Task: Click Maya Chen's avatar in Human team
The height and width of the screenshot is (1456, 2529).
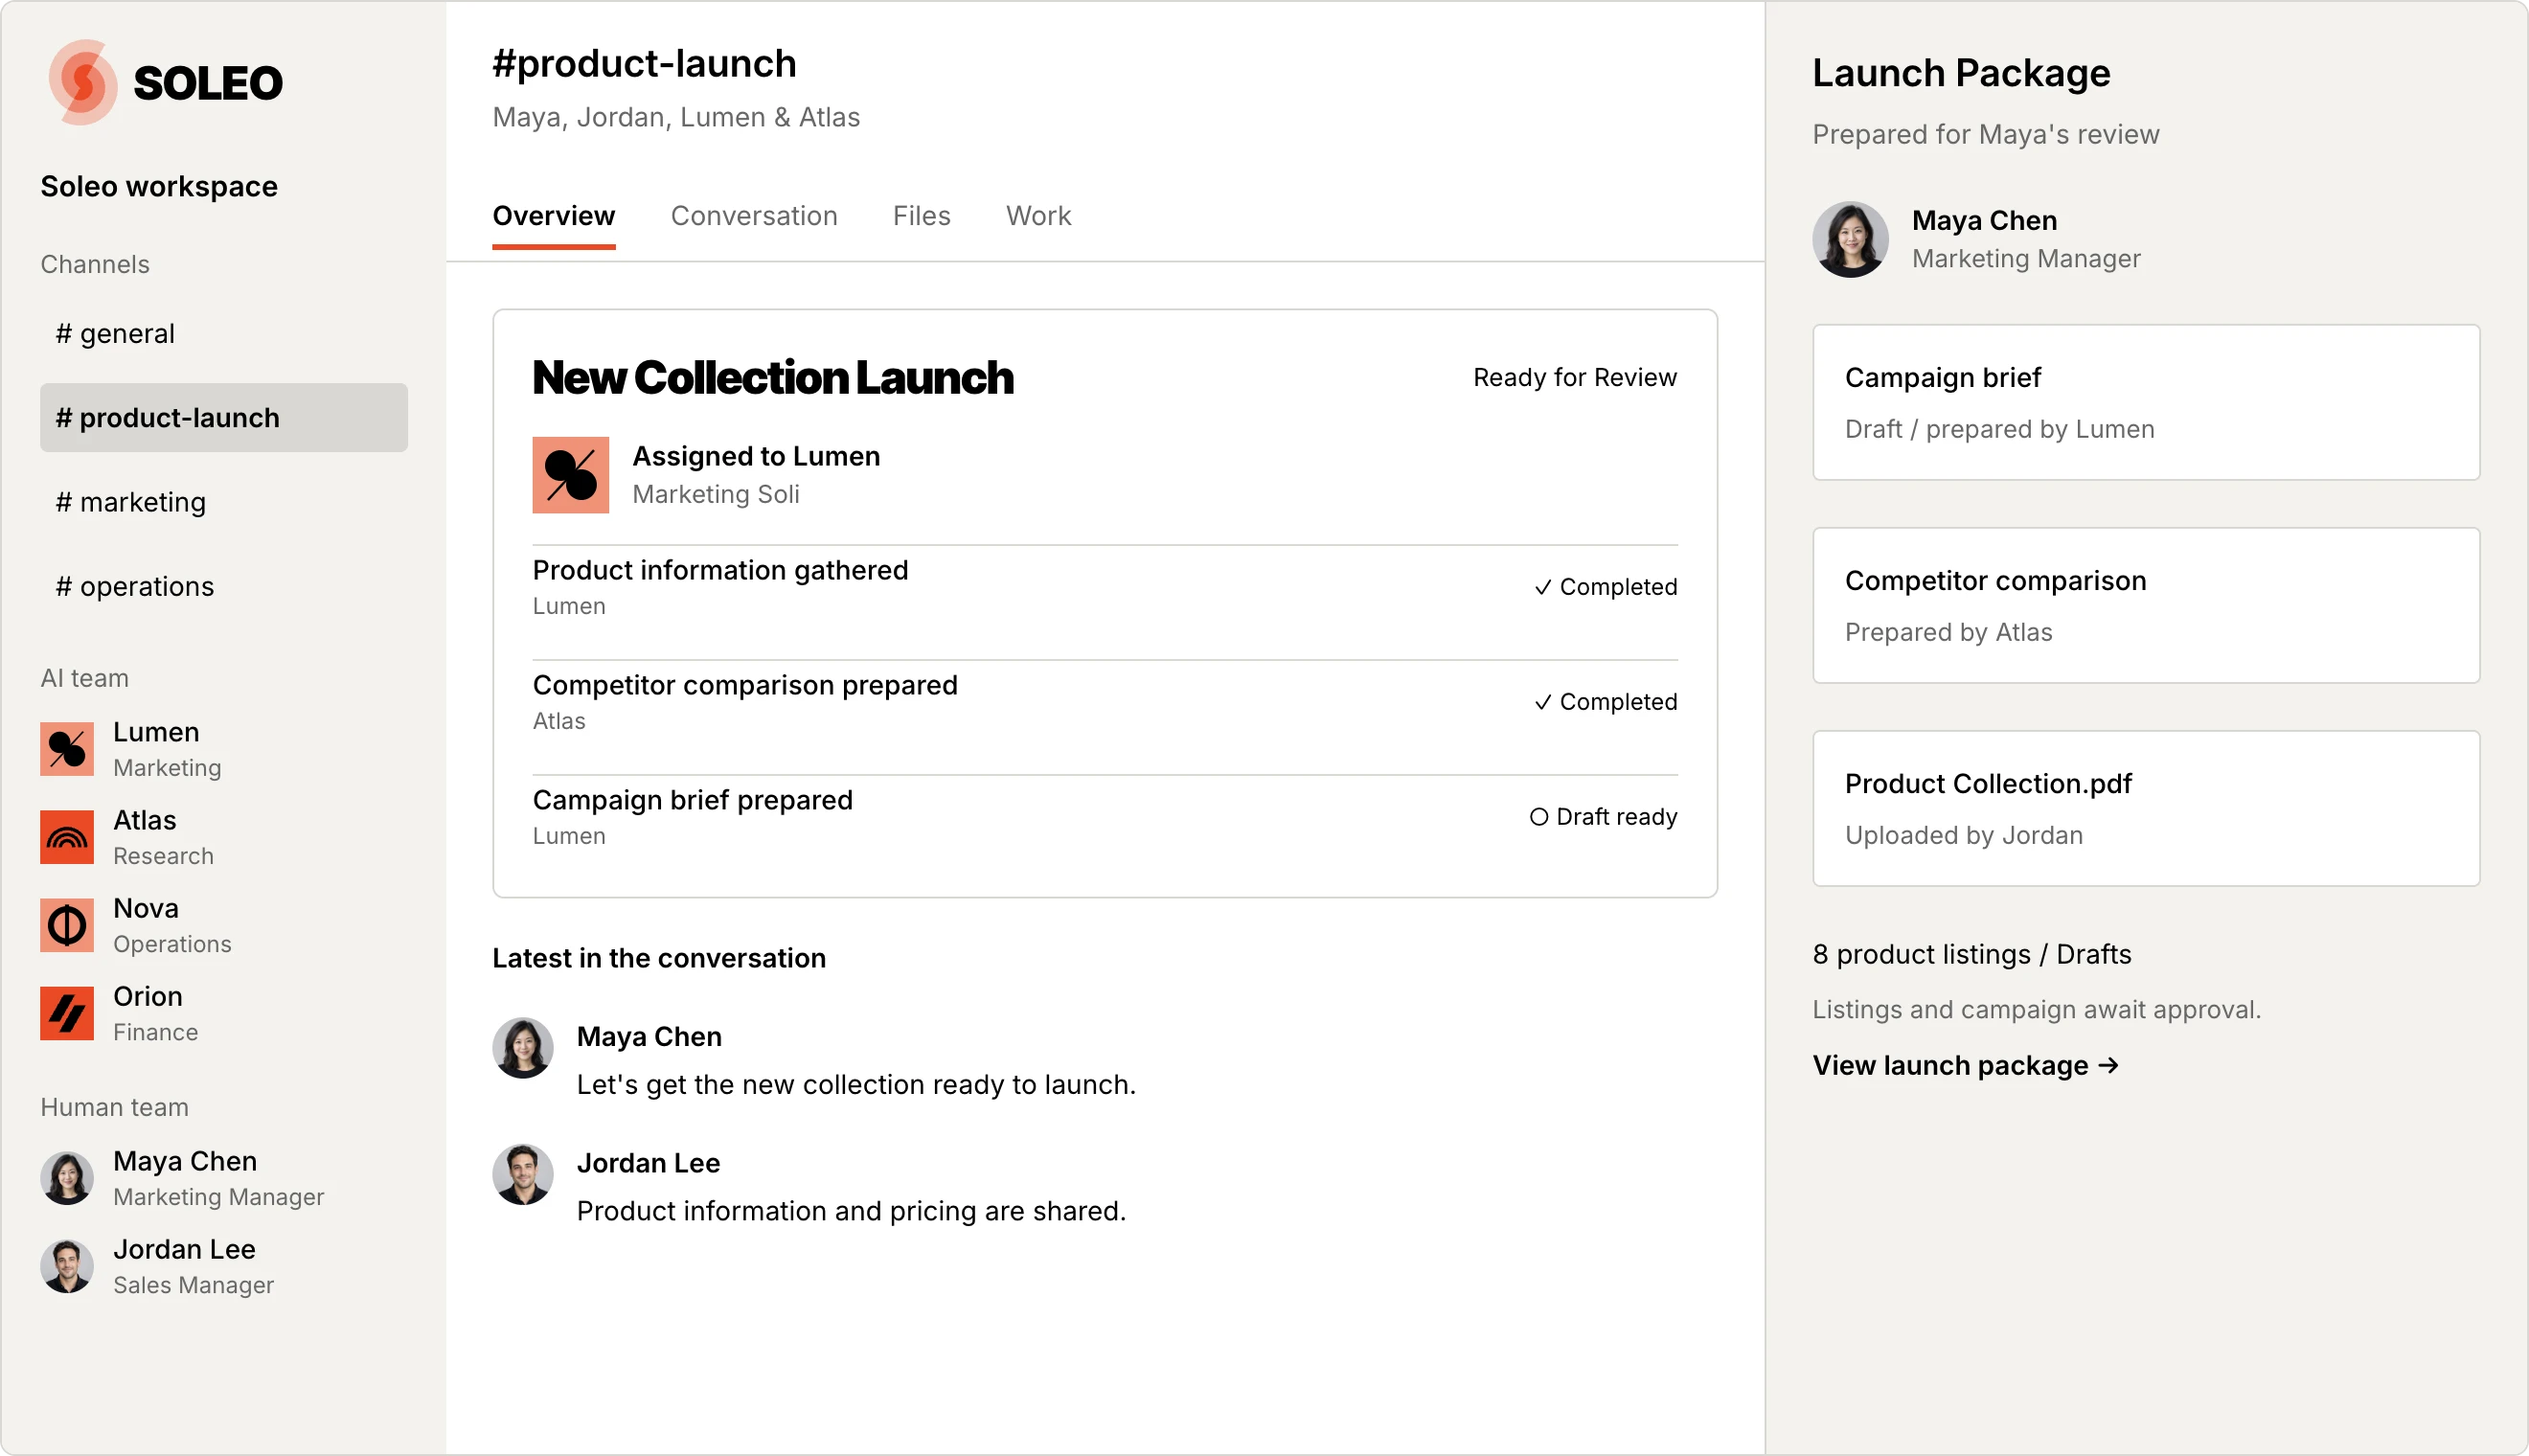Action: coord(67,1177)
